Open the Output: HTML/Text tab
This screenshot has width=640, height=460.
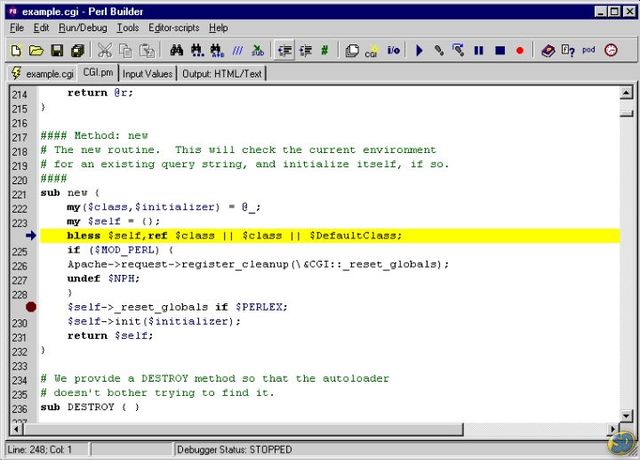click(222, 74)
